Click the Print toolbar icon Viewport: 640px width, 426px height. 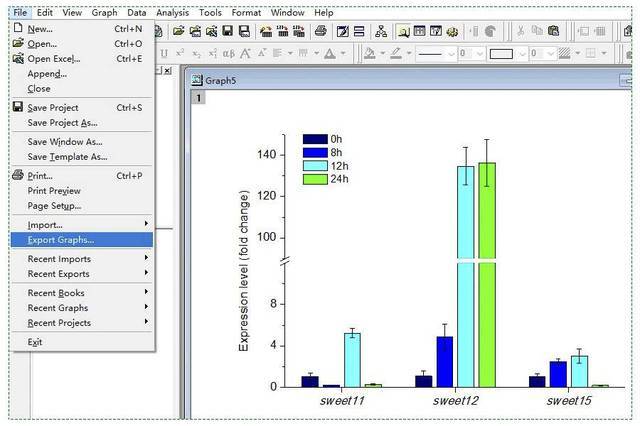[320, 31]
